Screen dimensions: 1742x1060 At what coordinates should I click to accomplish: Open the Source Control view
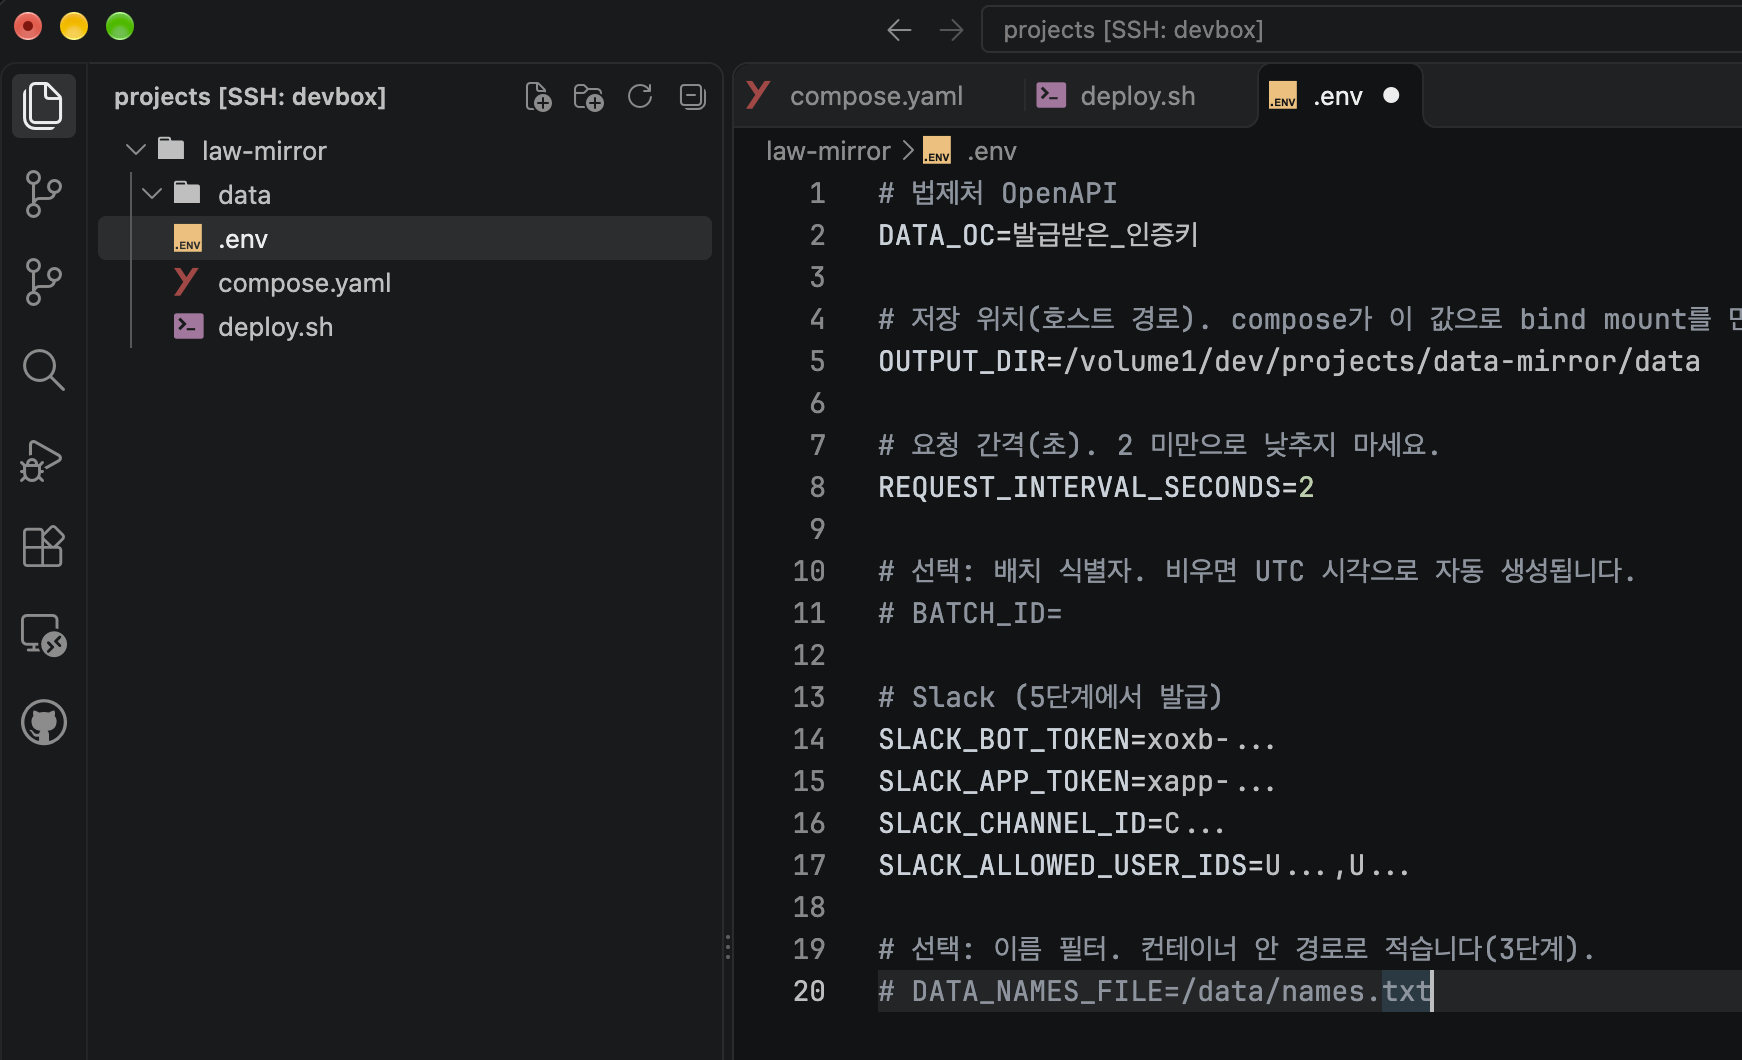click(43, 194)
